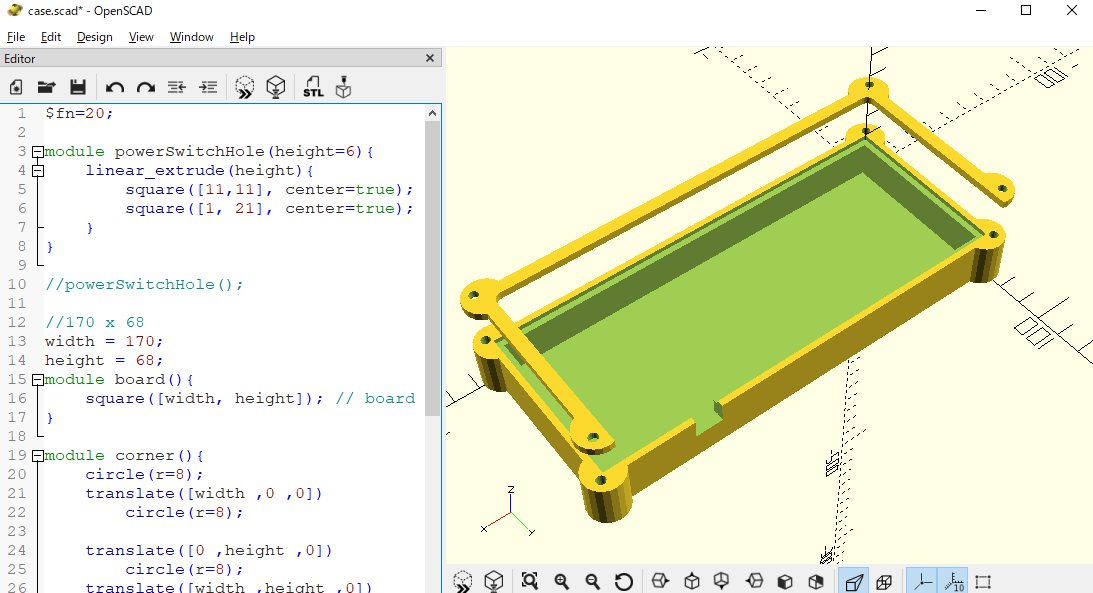Click the Preview icon in viewer toolbar
Image resolution: width=1093 pixels, height=593 pixels.
coord(463,581)
